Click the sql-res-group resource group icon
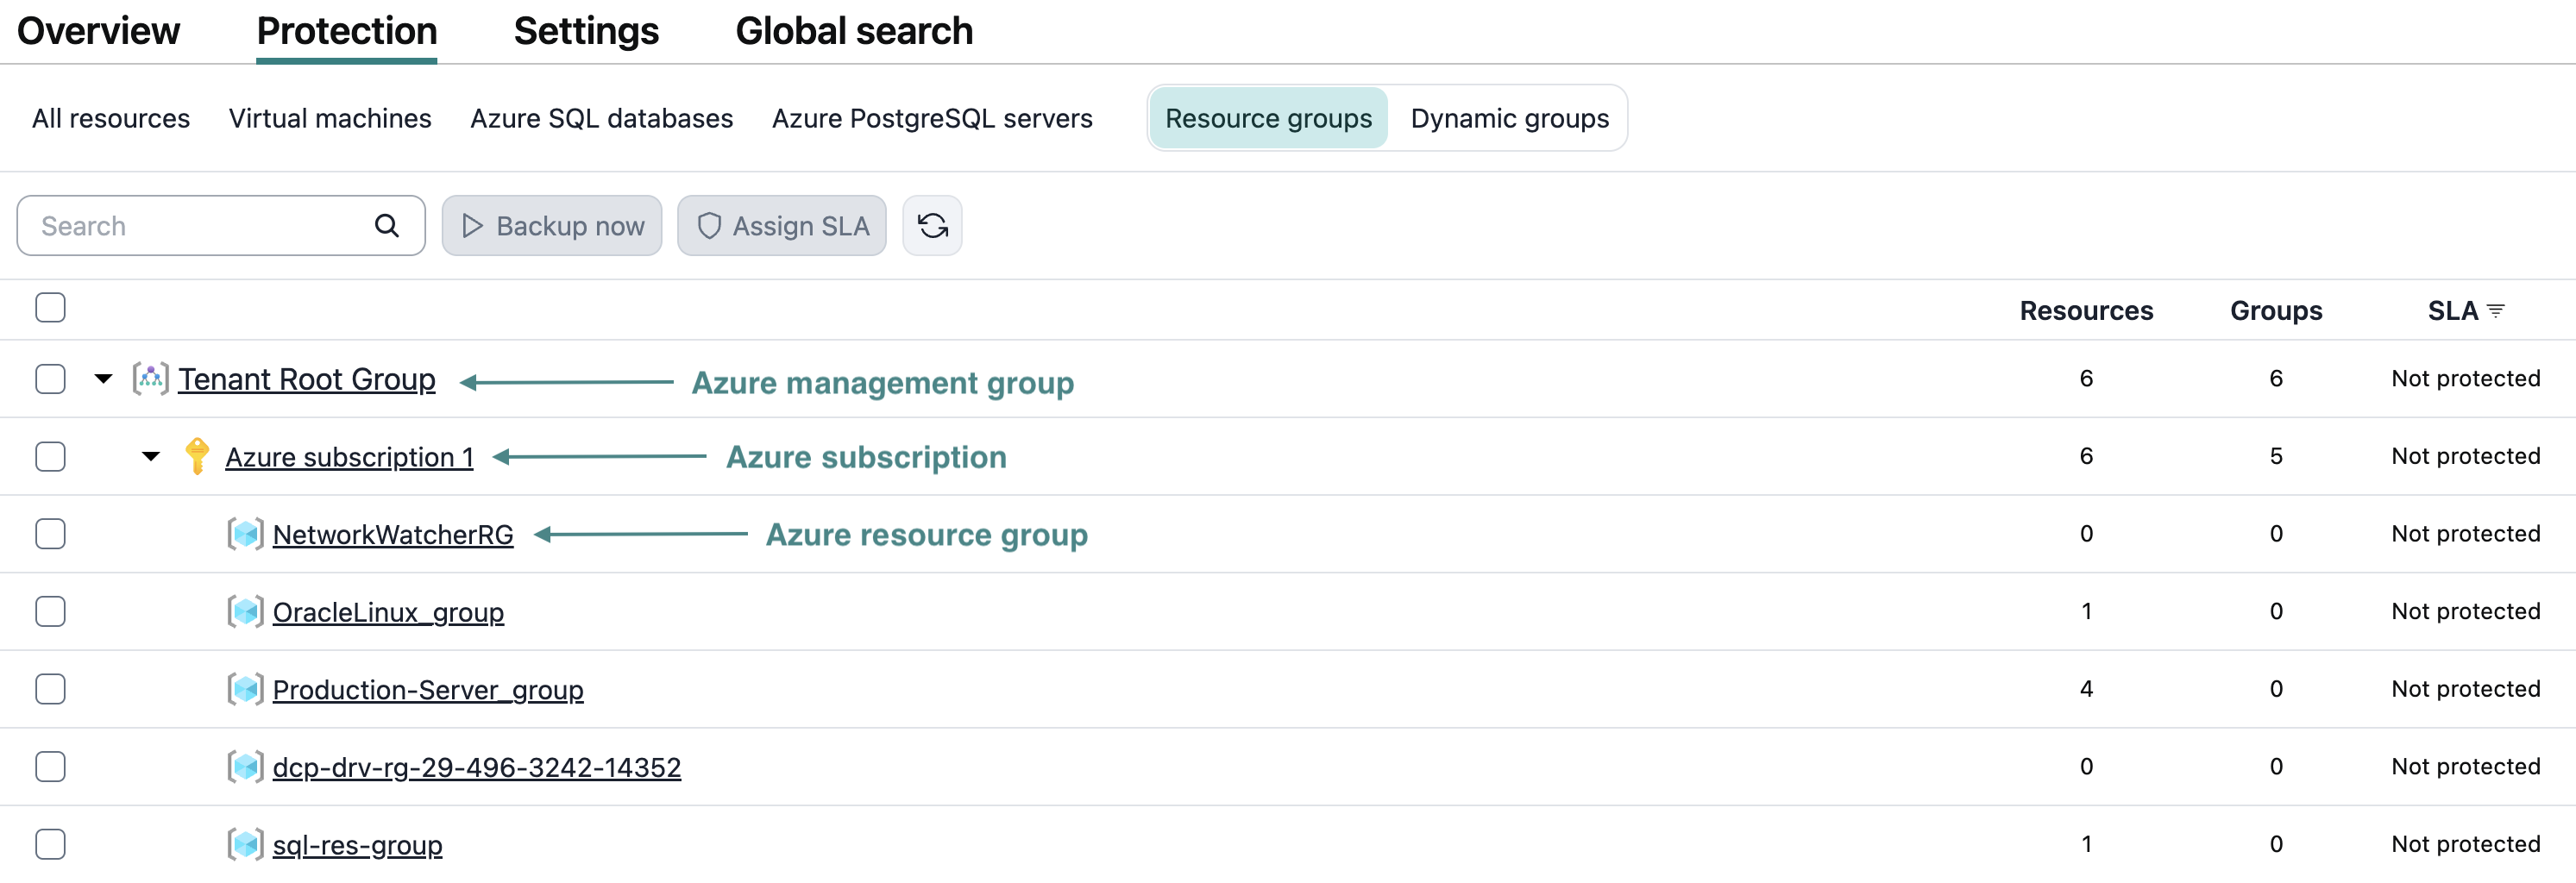The height and width of the screenshot is (883, 2576). coord(245,844)
